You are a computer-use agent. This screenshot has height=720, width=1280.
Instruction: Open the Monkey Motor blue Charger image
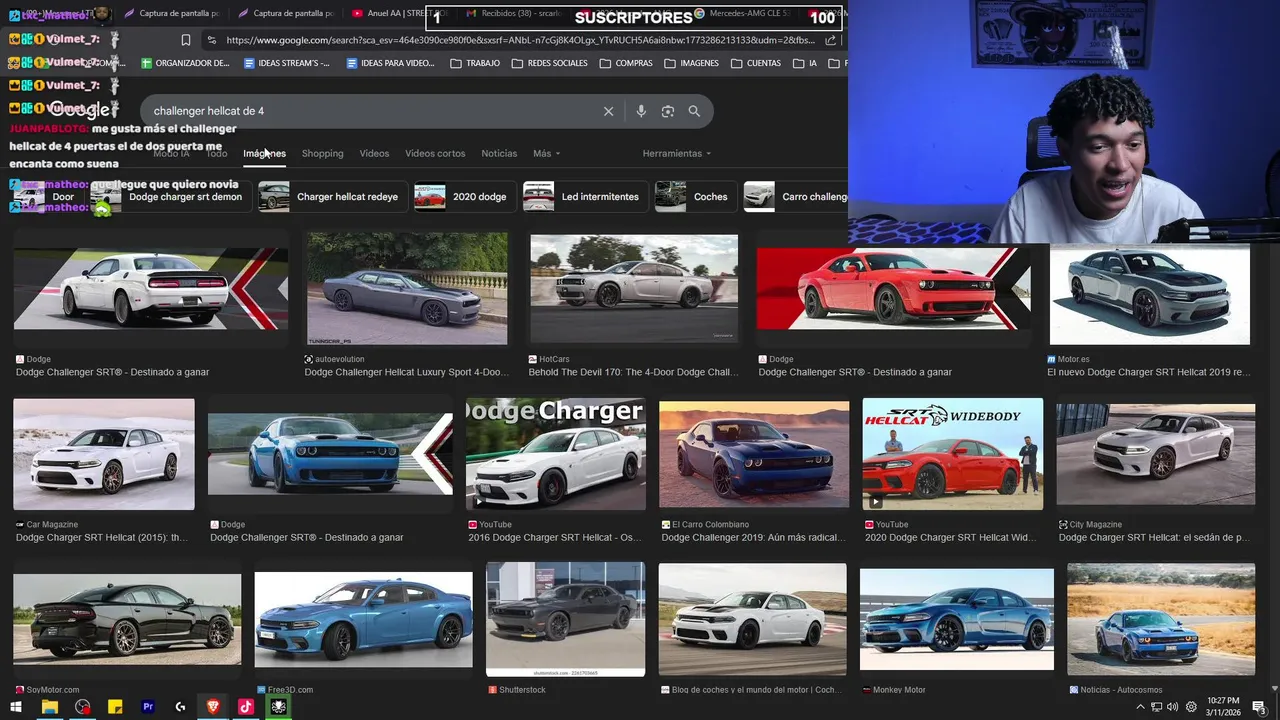pos(956,619)
